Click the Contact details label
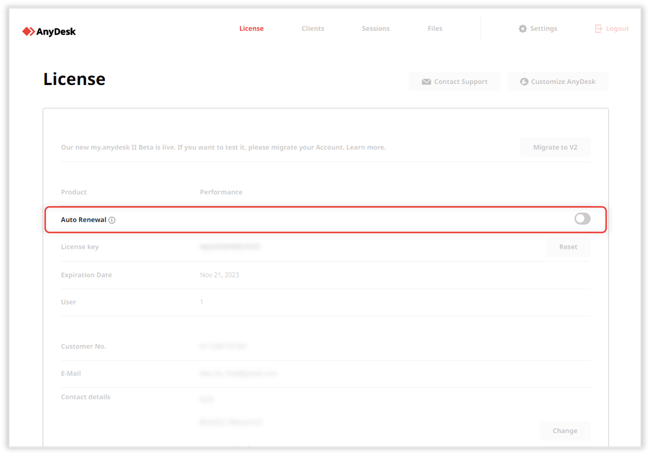The height and width of the screenshot is (455, 650). point(85,397)
